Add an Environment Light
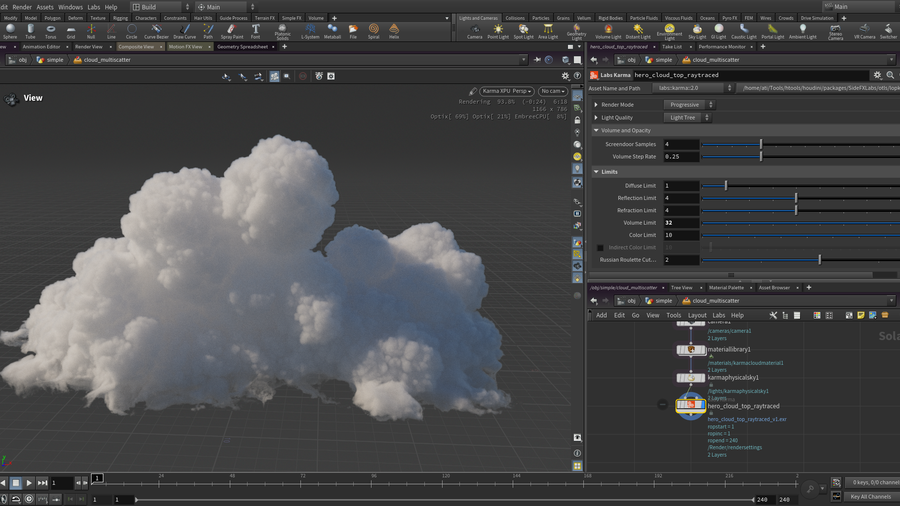Screen dimensions: 900x506 (x=669, y=31)
